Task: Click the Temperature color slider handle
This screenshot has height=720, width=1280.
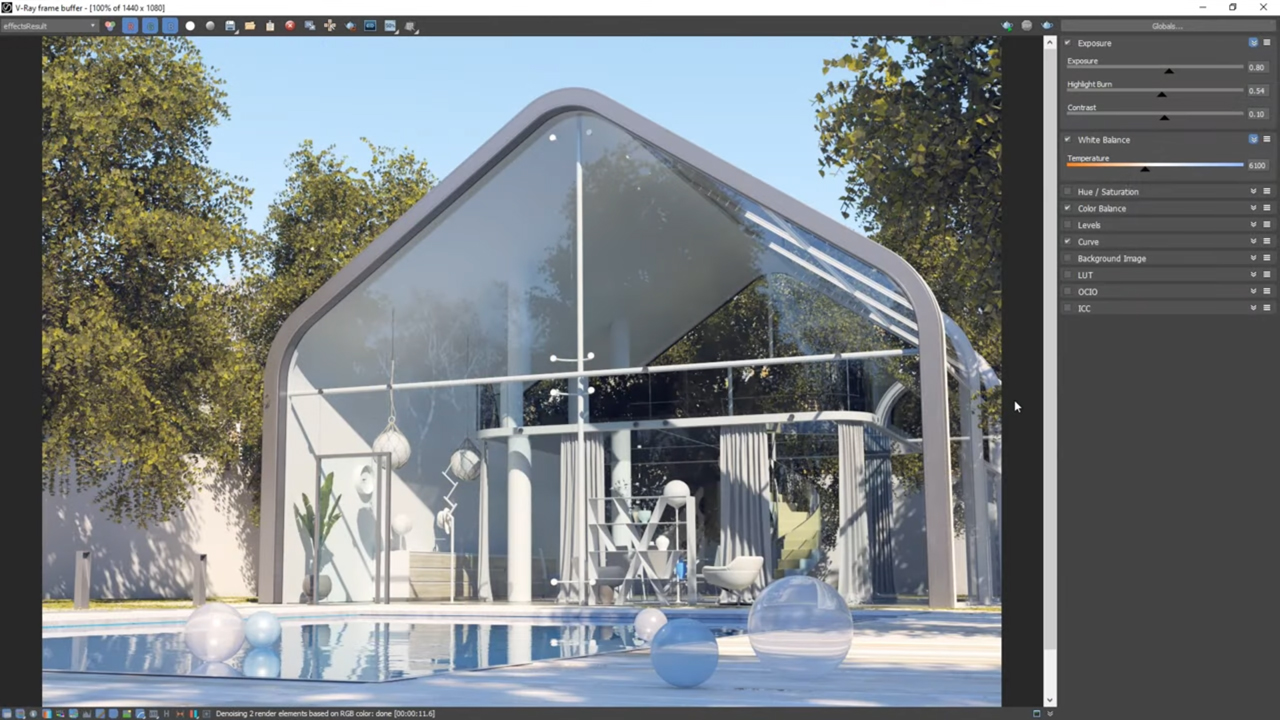Action: coord(1145,169)
